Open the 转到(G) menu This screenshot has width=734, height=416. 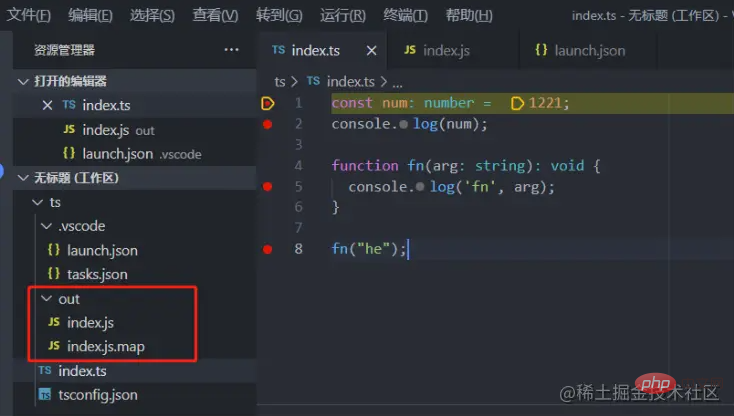279,15
